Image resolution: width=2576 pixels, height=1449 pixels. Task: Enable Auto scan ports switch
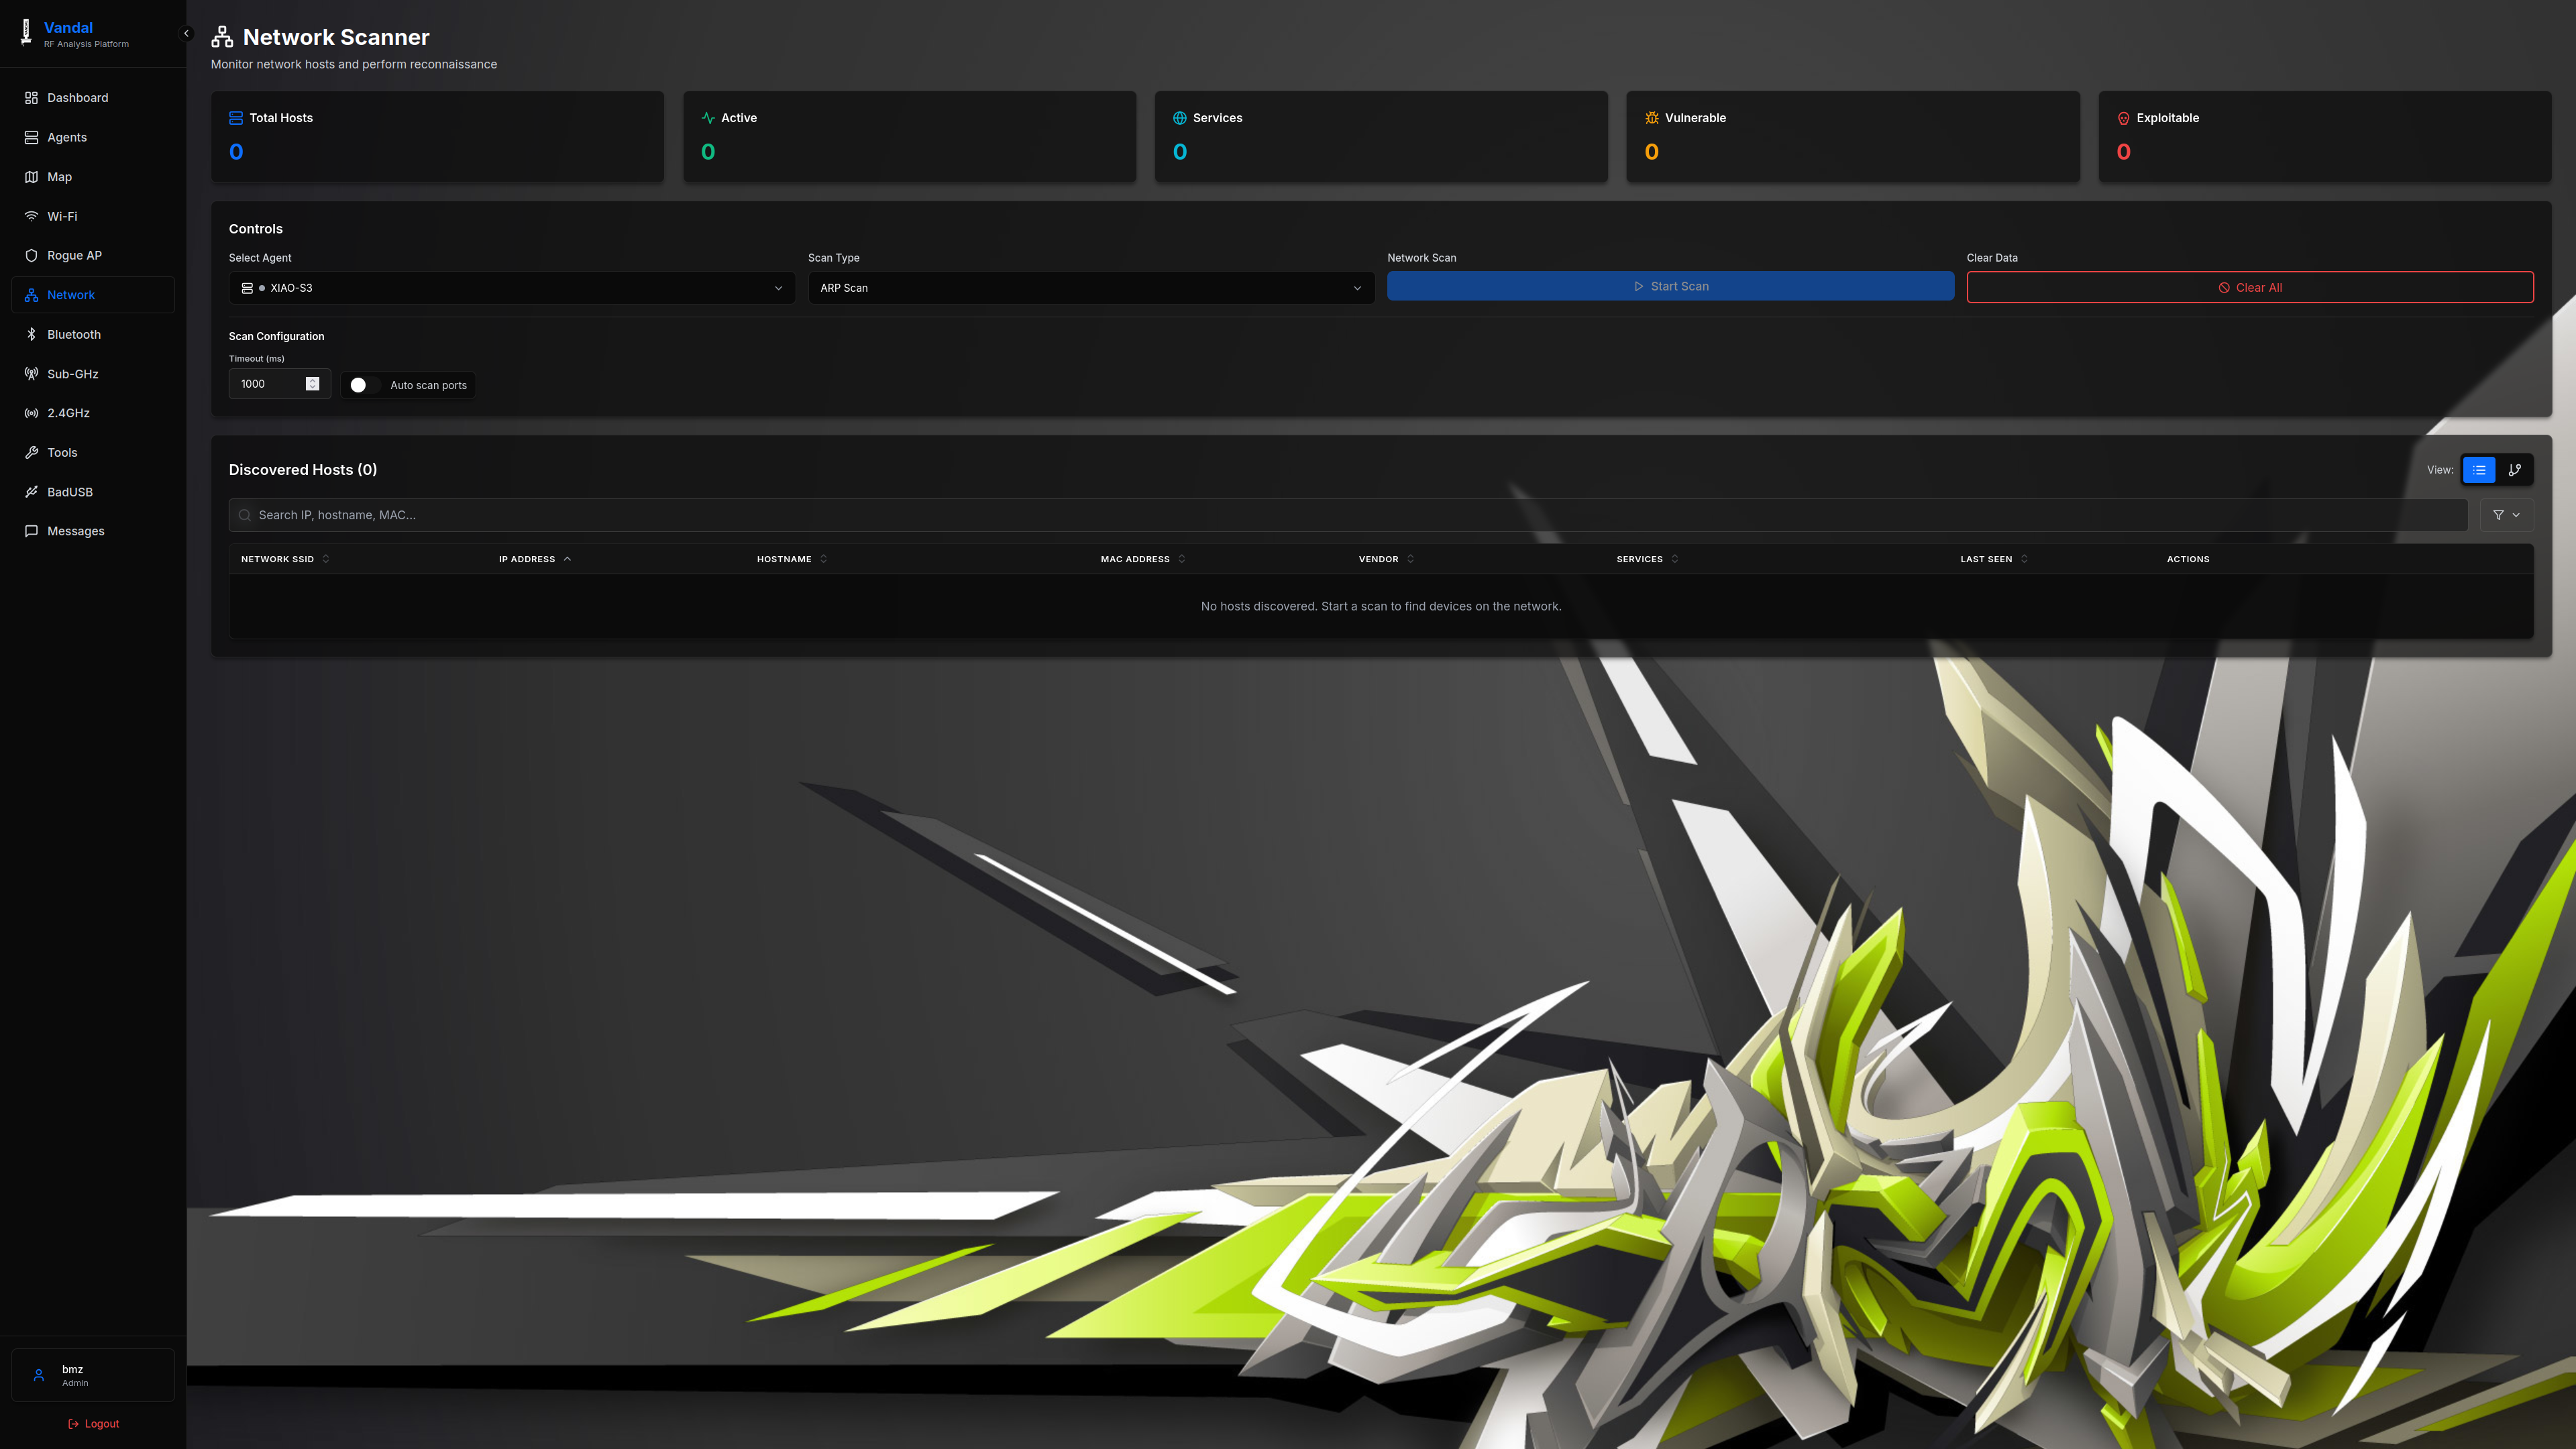(363, 385)
